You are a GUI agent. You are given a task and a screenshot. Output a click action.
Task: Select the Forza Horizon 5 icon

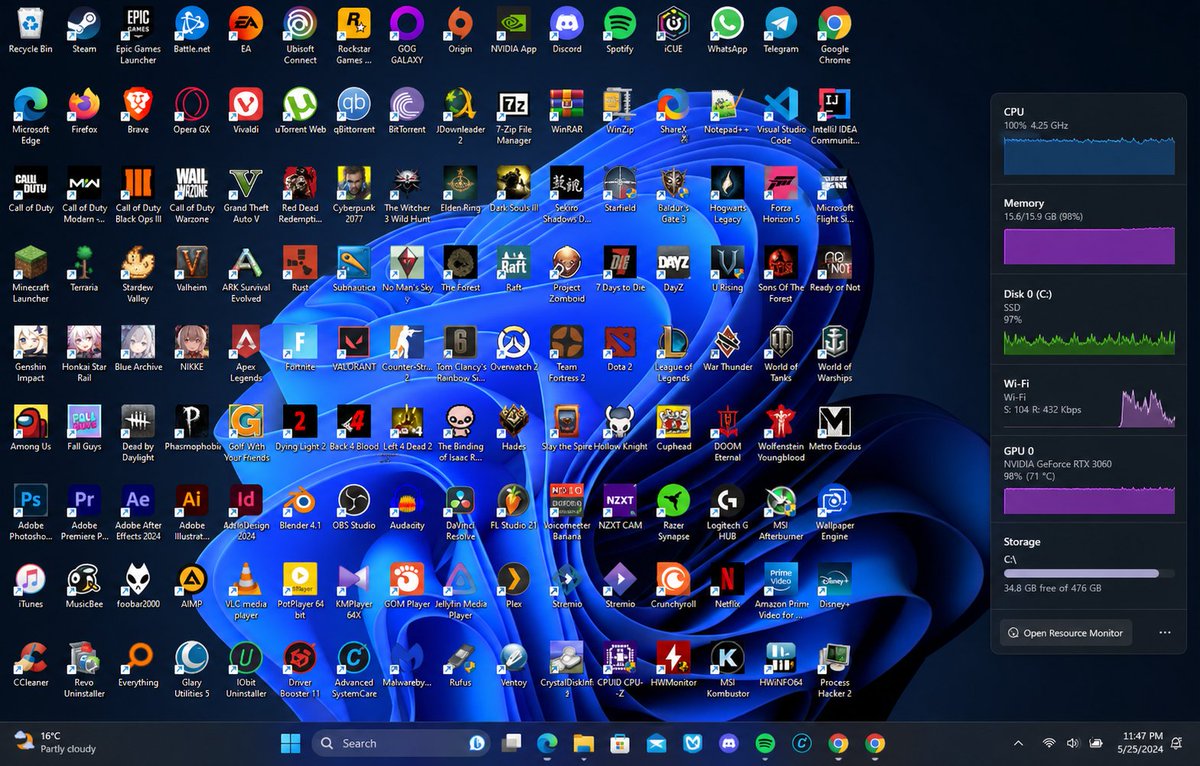pos(781,195)
